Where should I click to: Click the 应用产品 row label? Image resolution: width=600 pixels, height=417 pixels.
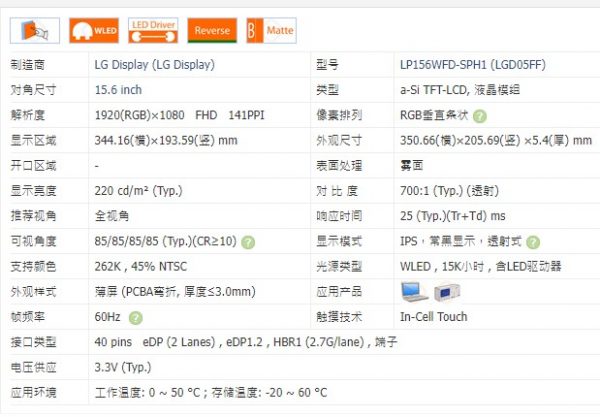pos(339,292)
